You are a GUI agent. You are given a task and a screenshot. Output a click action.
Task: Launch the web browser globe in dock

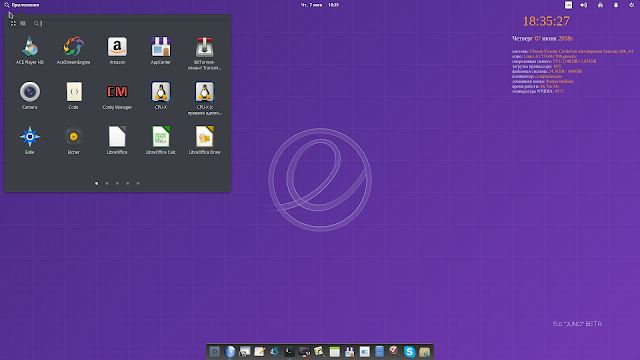coord(230,351)
